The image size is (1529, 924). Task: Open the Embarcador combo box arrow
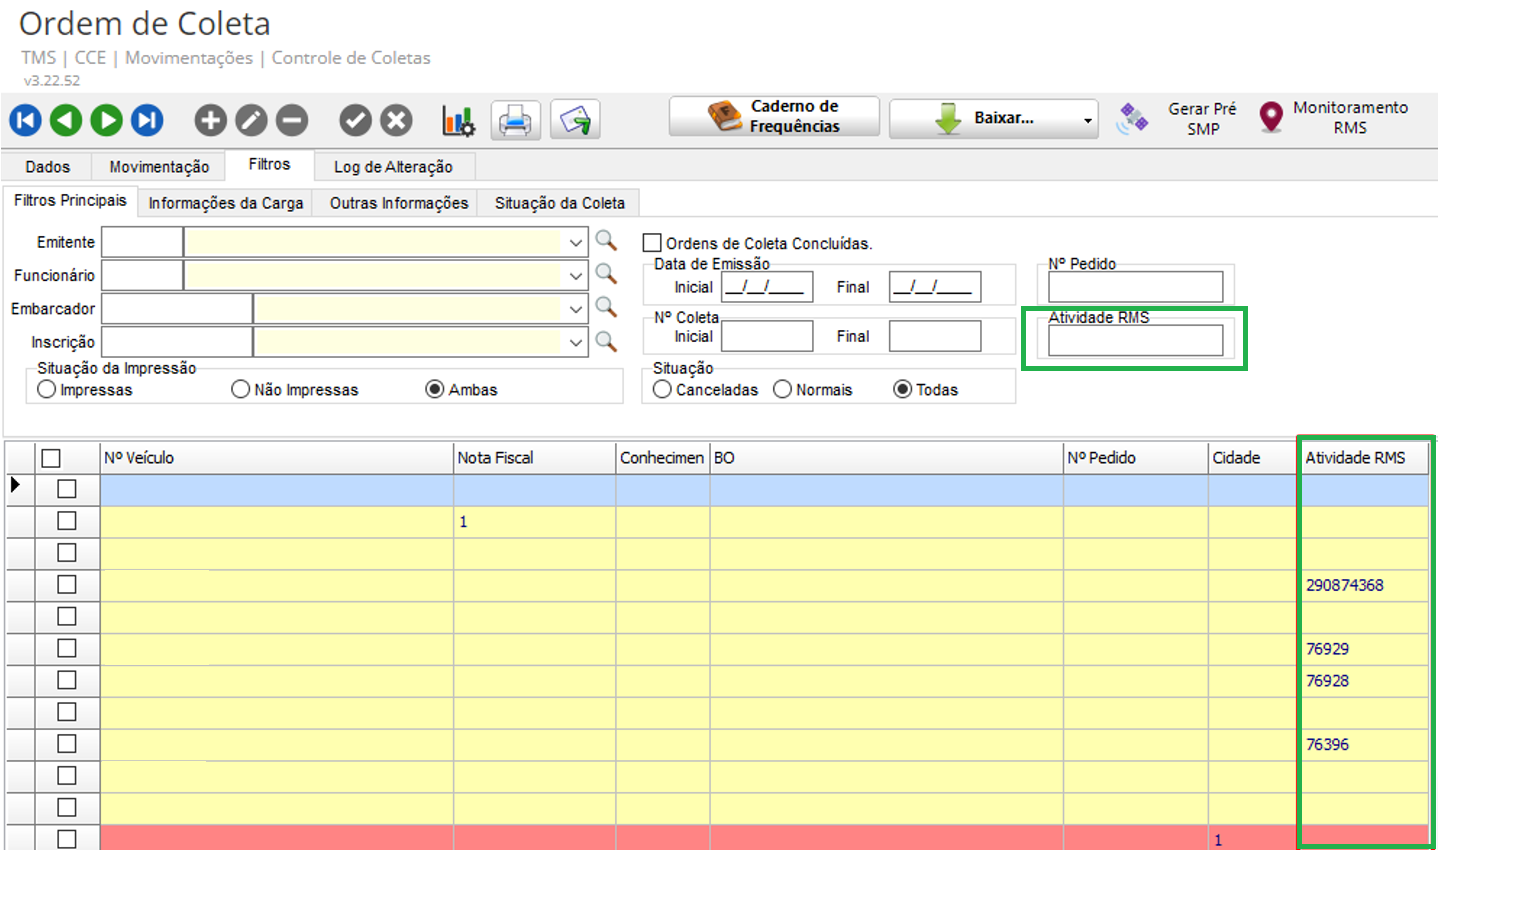576,309
